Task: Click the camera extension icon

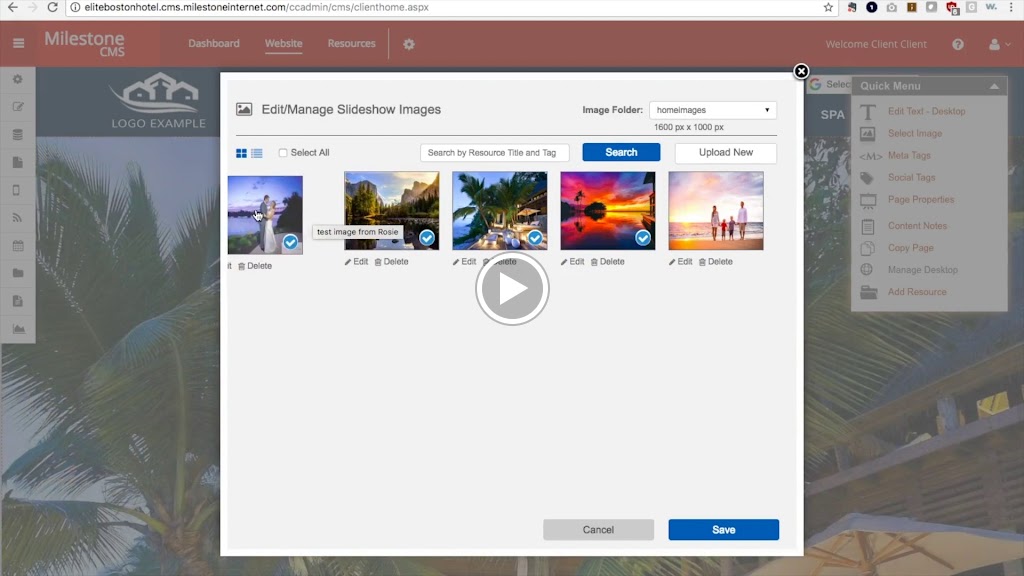Action: [891, 7]
